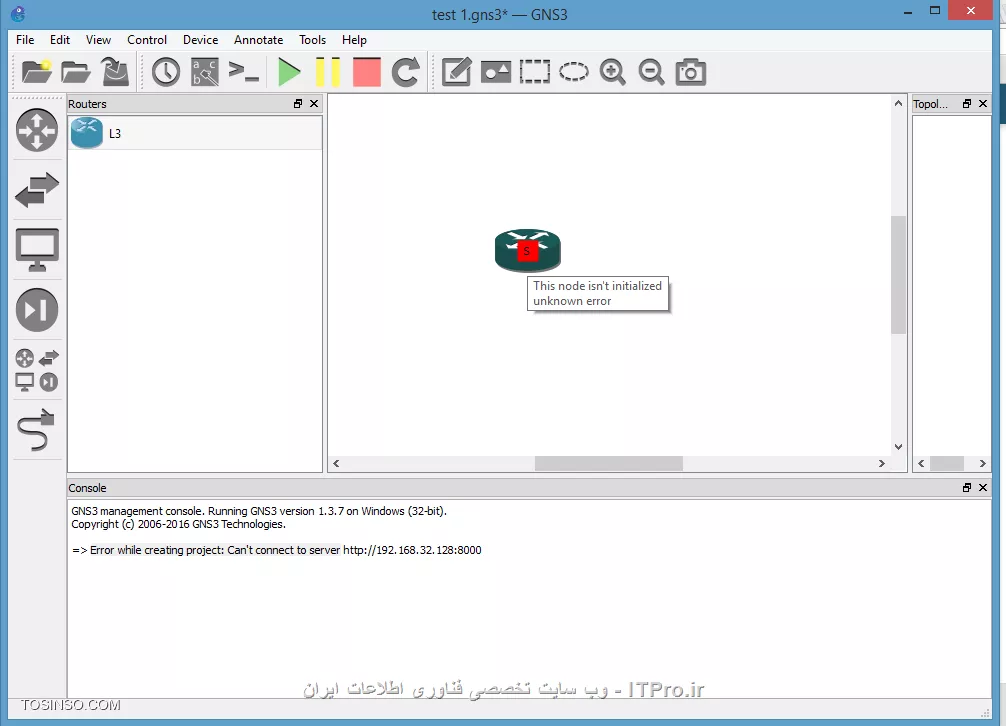This screenshot has width=1006, height=726.
Task: Click the Save project as icon
Action: pyautogui.click(x=115, y=72)
